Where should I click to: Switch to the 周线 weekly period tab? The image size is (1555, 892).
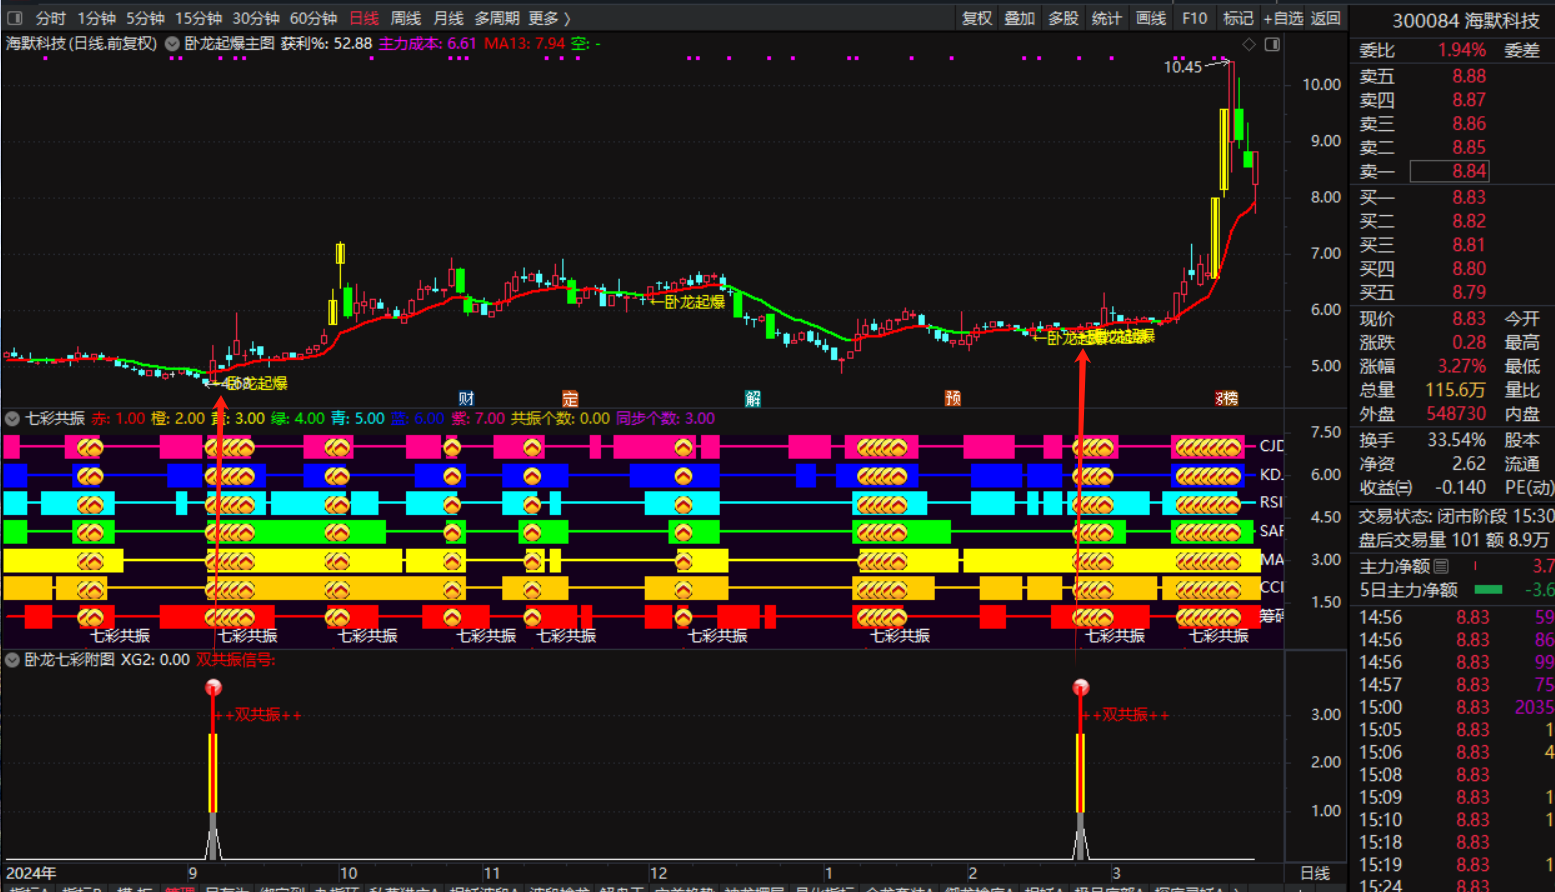[x=405, y=18]
